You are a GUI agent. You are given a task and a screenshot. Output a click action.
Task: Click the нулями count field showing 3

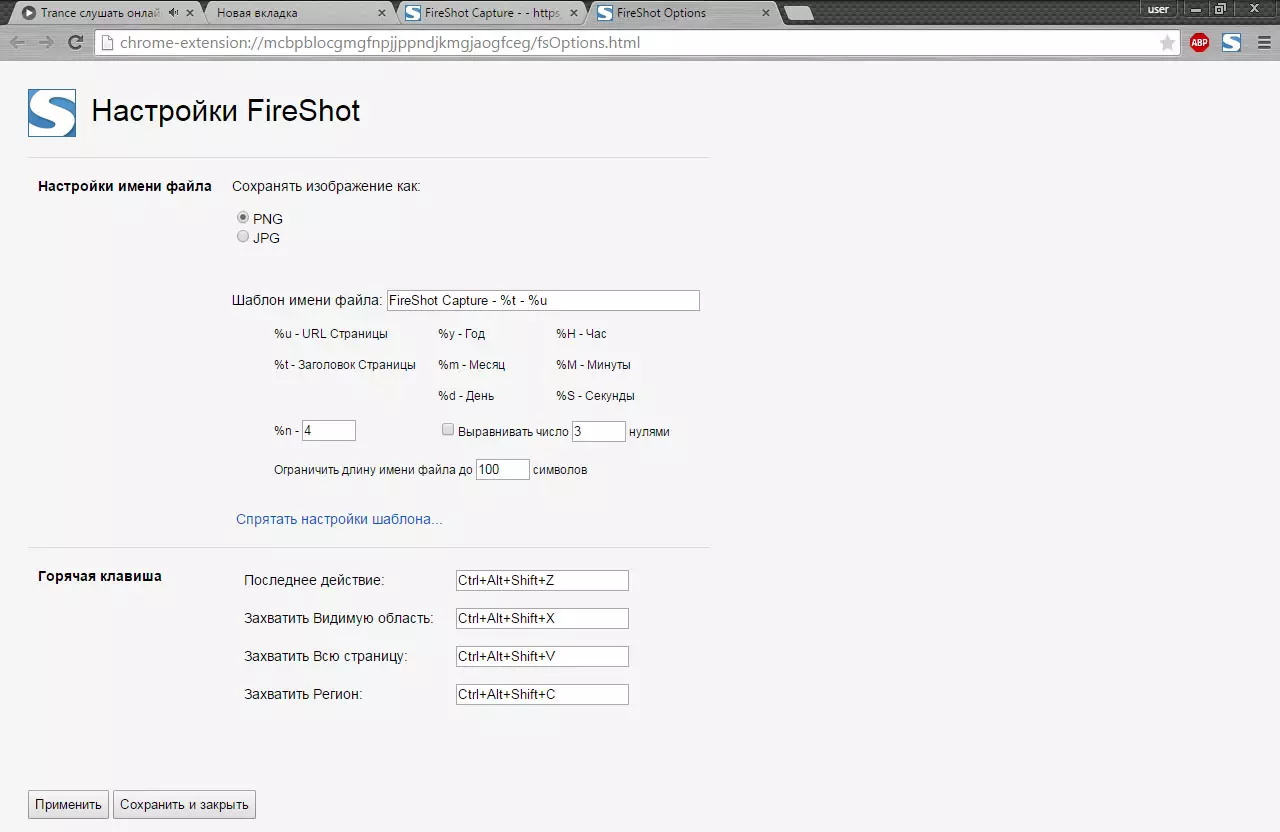[x=599, y=431]
